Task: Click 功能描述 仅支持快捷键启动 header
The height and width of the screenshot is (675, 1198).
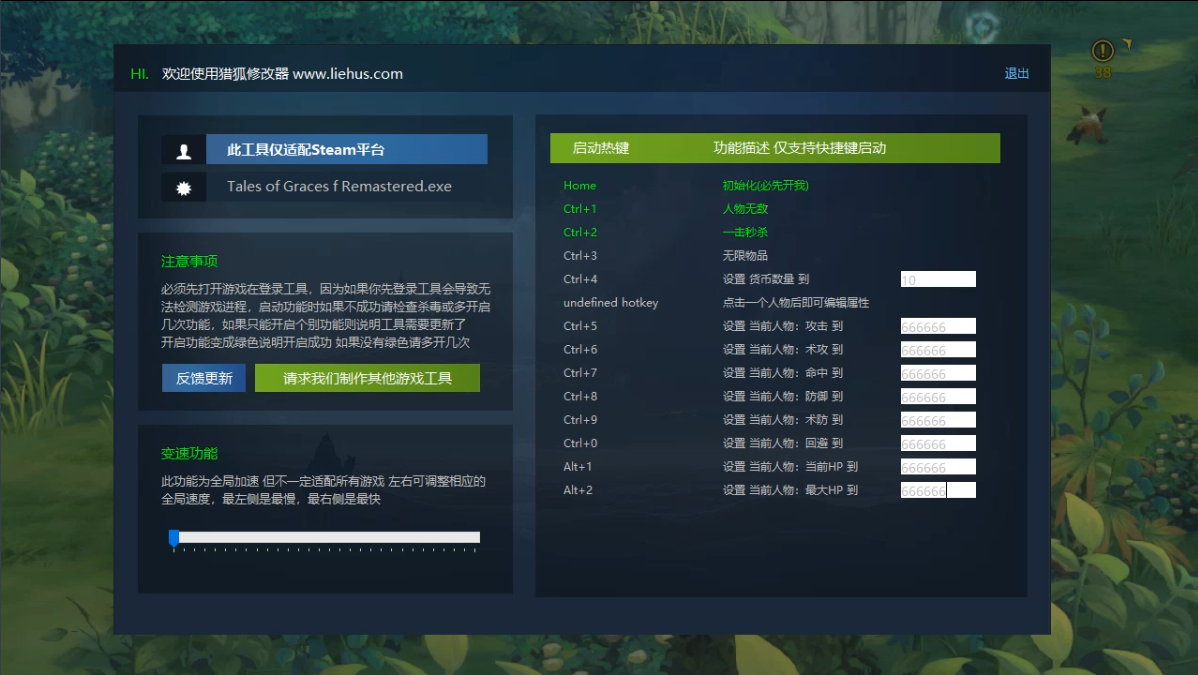Action: tap(799, 148)
